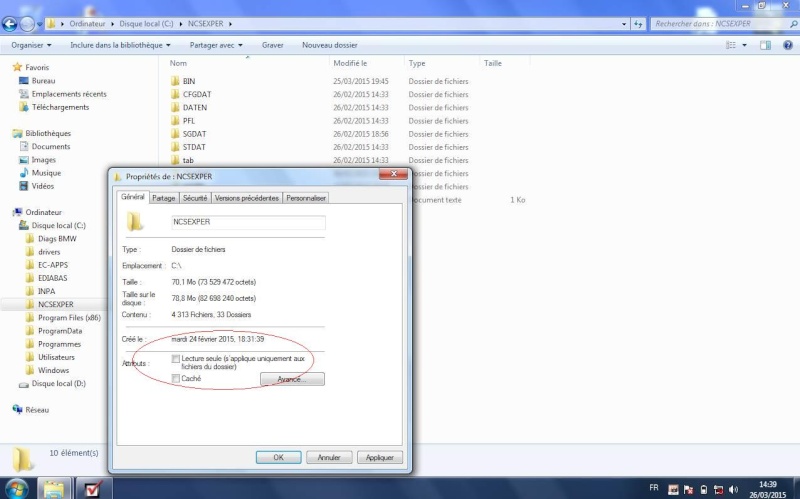This screenshot has width=800, height=499.
Task: Open the address bar history dropdown arrow
Action: pos(623,24)
